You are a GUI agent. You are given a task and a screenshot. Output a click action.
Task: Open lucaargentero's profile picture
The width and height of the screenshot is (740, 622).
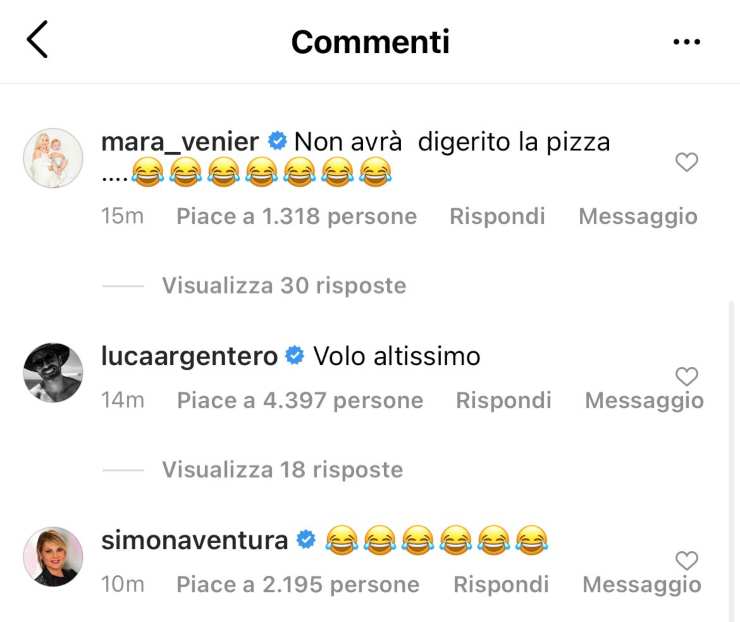click(53, 372)
